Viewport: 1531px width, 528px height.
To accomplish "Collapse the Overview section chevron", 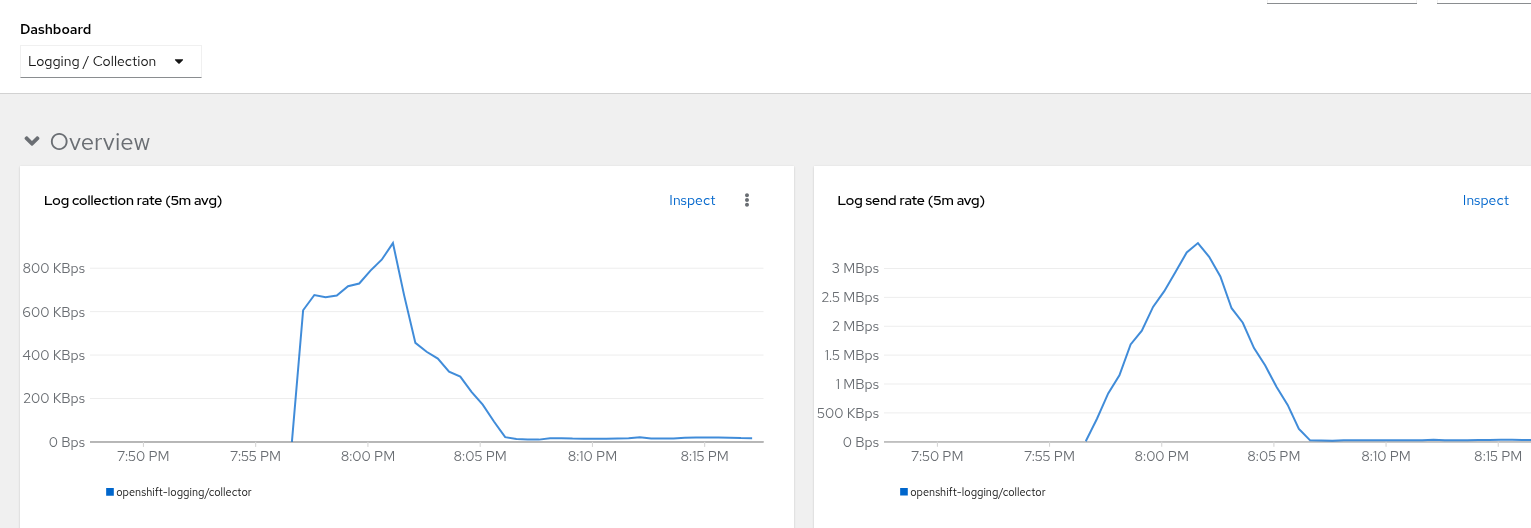I will click(32, 141).
